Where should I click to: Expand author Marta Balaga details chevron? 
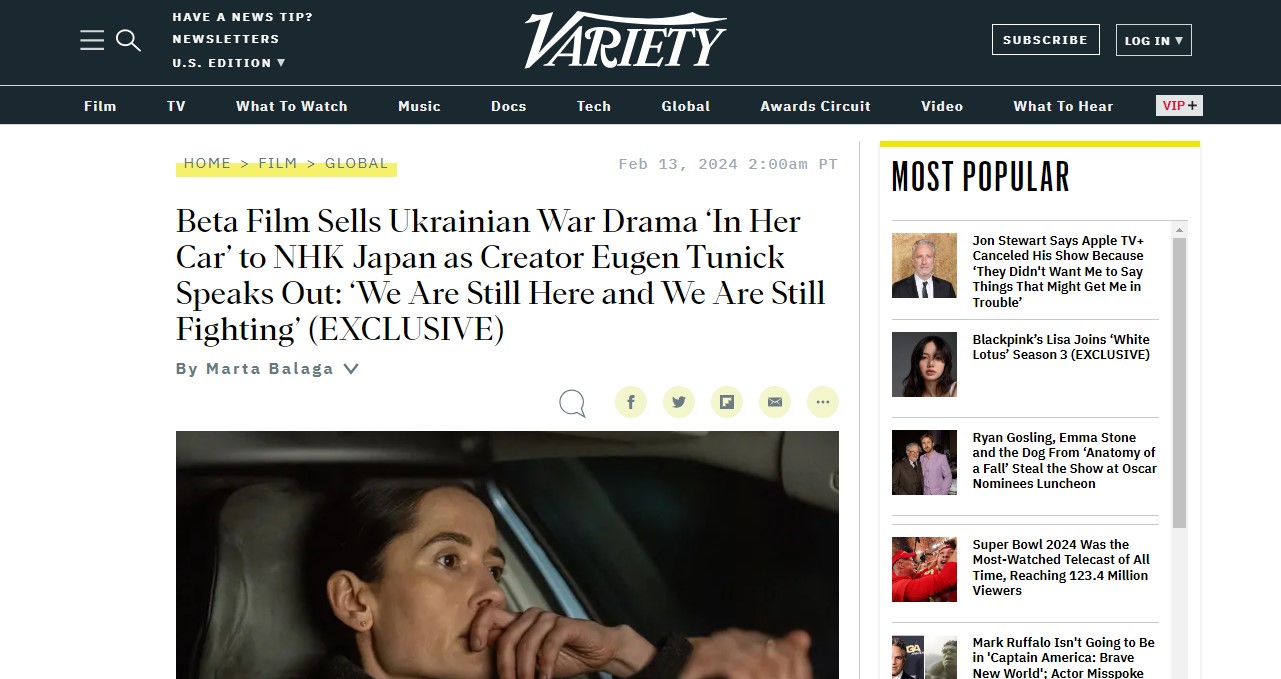tap(351, 368)
